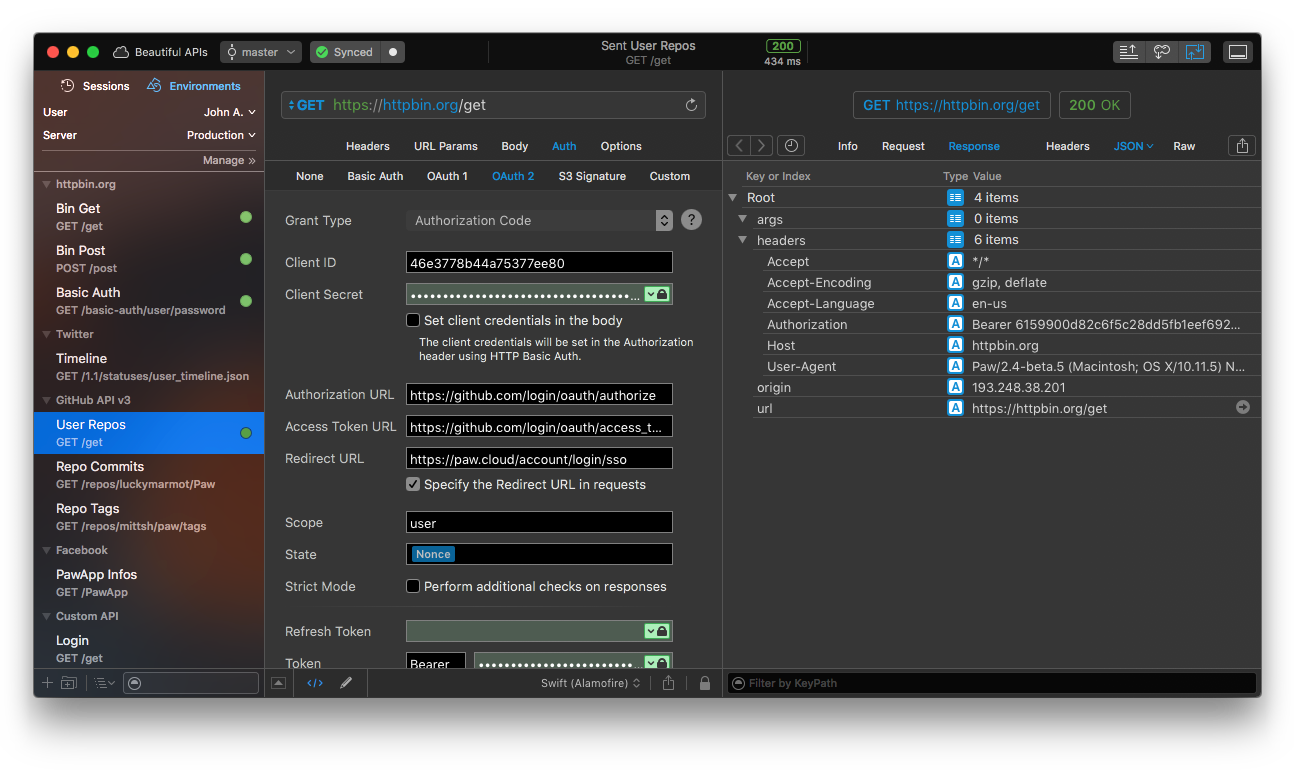Switch to the code generator view
The height and width of the screenshot is (778, 1294).
point(315,683)
